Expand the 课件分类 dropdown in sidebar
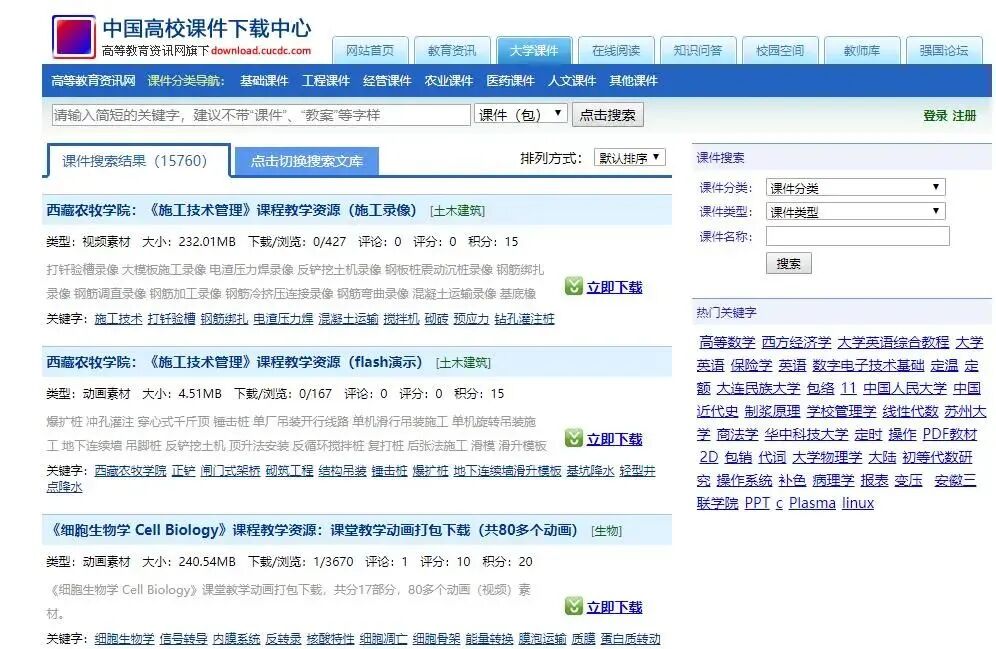The width and height of the screenshot is (996, 649). pyautogui.click(x=855, y=186)
